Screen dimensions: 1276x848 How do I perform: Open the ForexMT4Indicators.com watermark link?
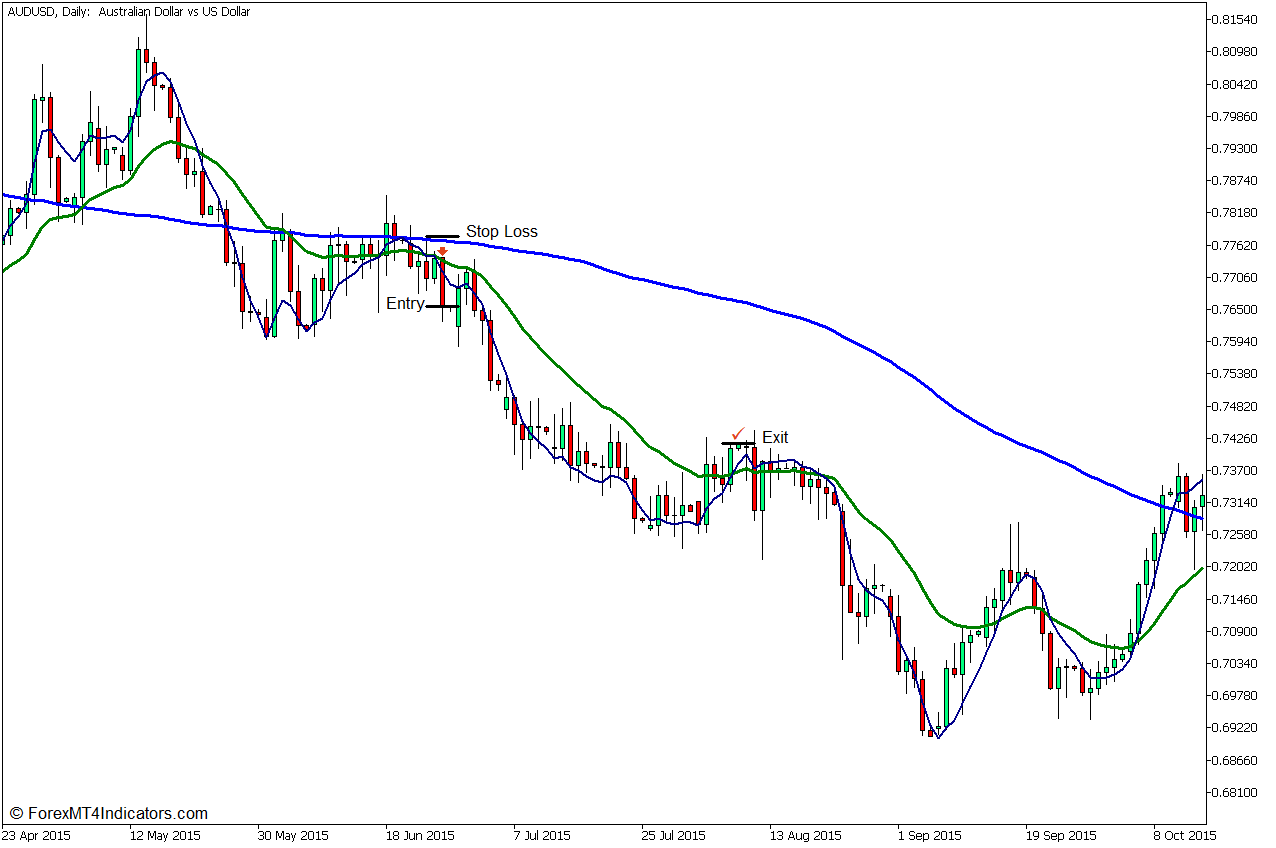[x=108, y=814]
